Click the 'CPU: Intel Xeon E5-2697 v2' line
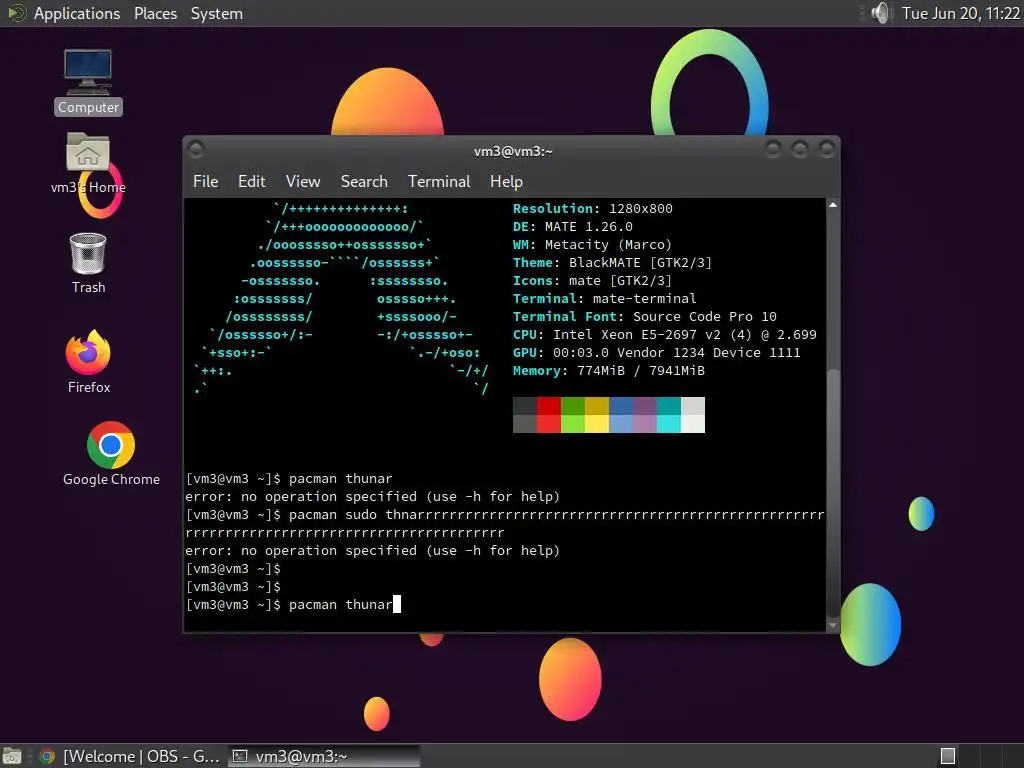The height and width of the screenshot is (768, 1024). [x=665, y=334]
